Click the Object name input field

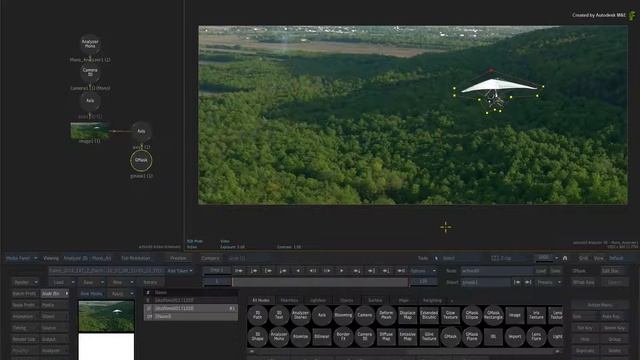pyautogui.click(x=486, y=282)
